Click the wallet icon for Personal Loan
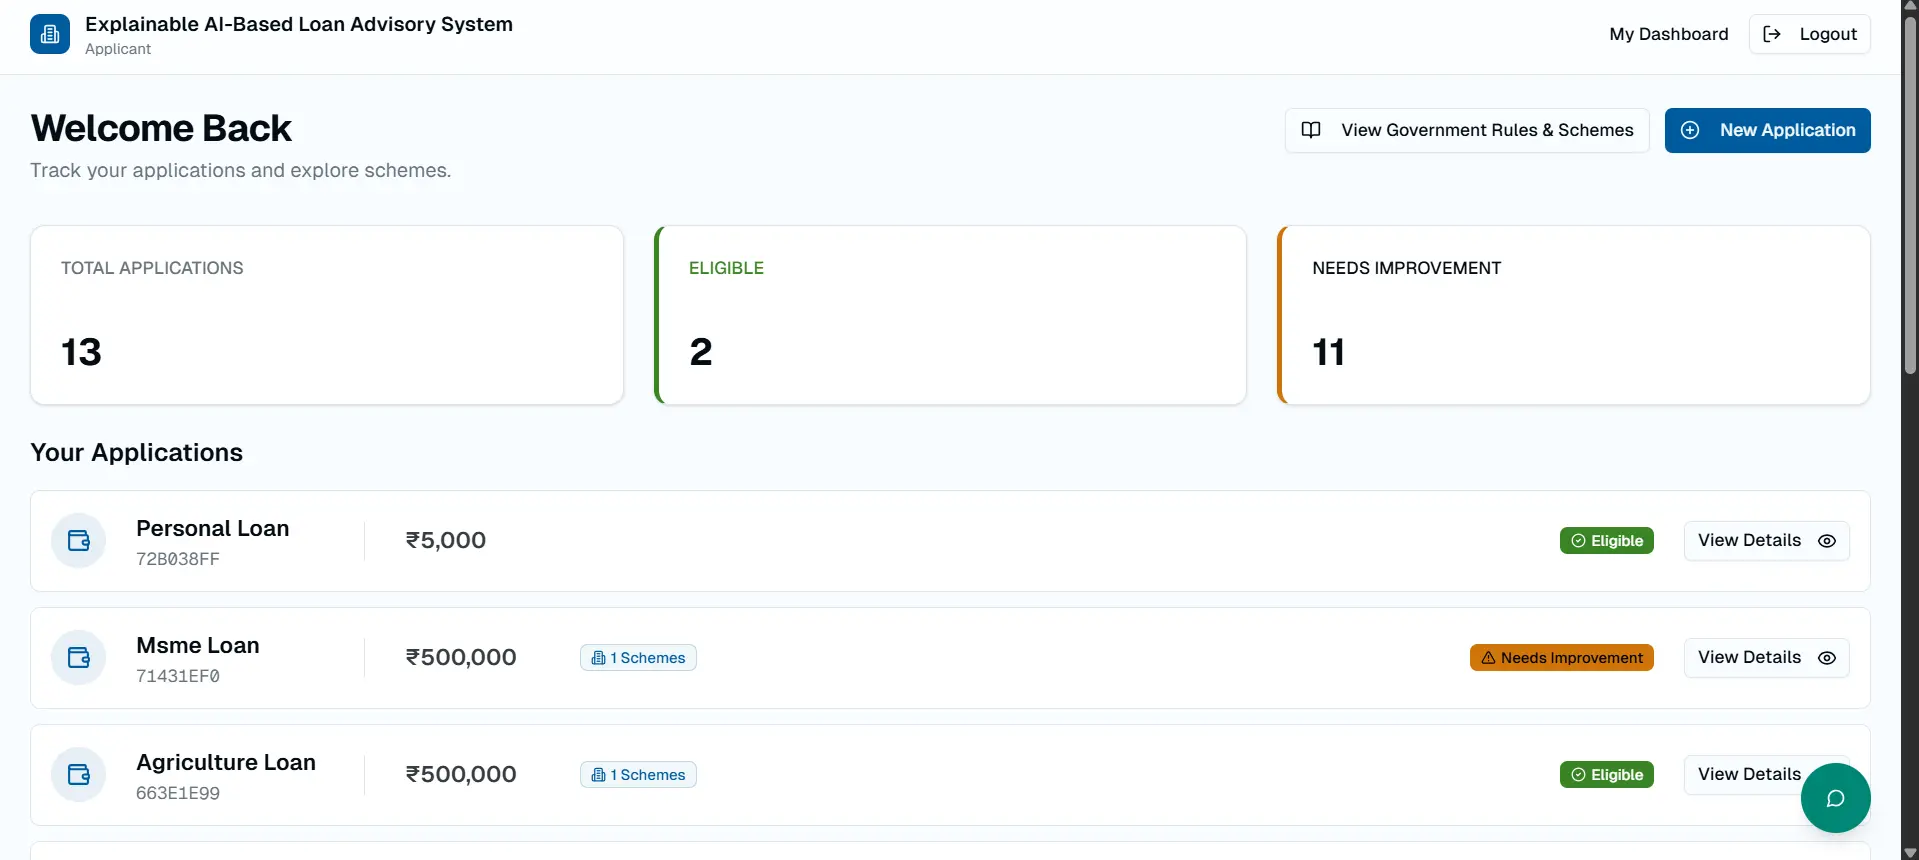Screen dimensions: 1919x860 [79, 541]
